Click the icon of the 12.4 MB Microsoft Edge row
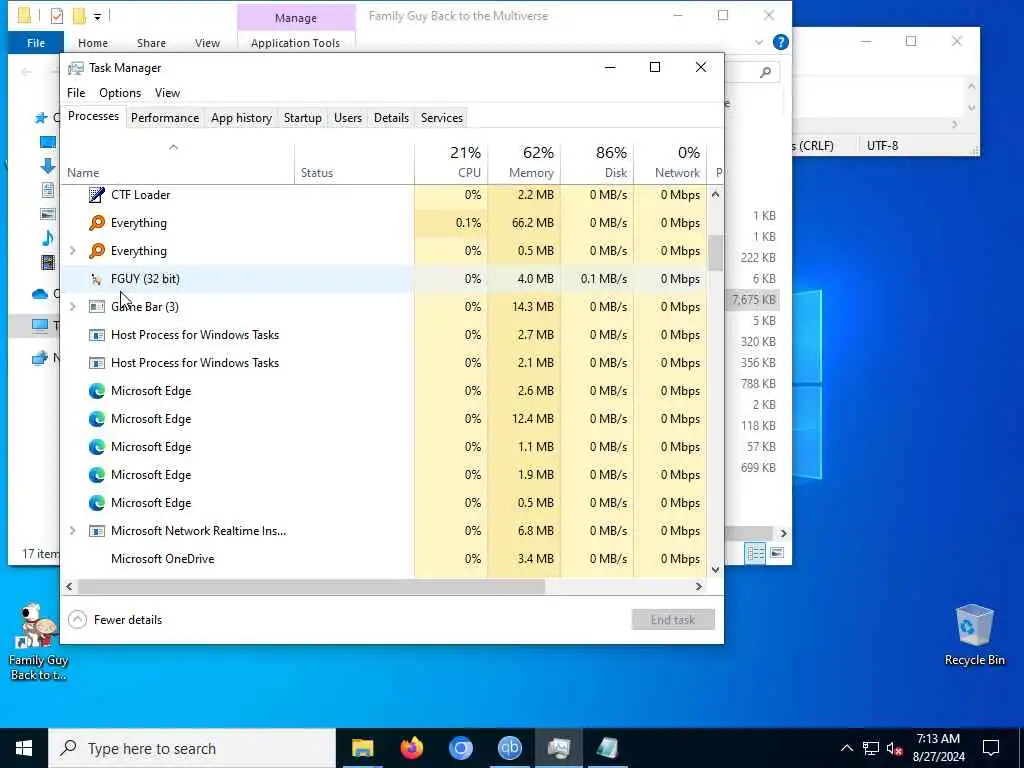The width and height of the screenshot is (1024, 768). tap(97, 419)
